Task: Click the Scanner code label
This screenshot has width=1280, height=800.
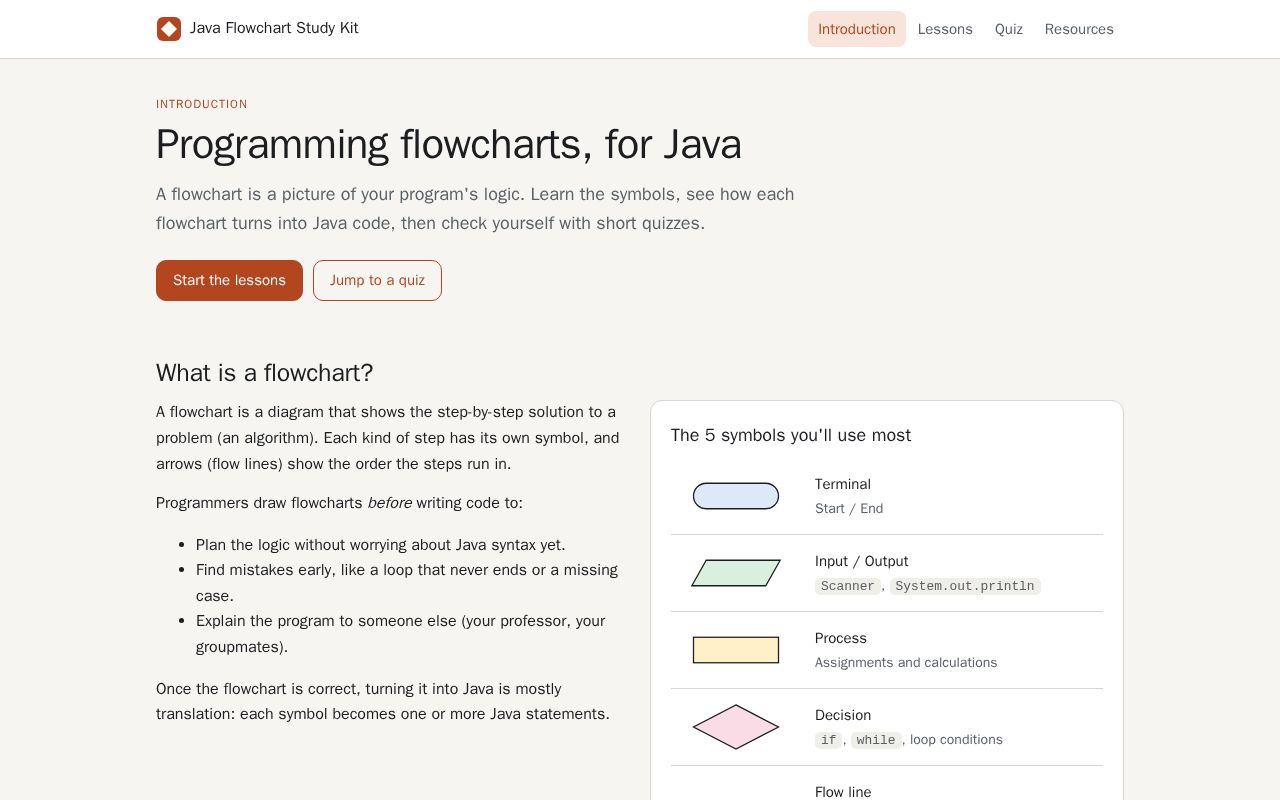Action: click(x=848, y=586)
